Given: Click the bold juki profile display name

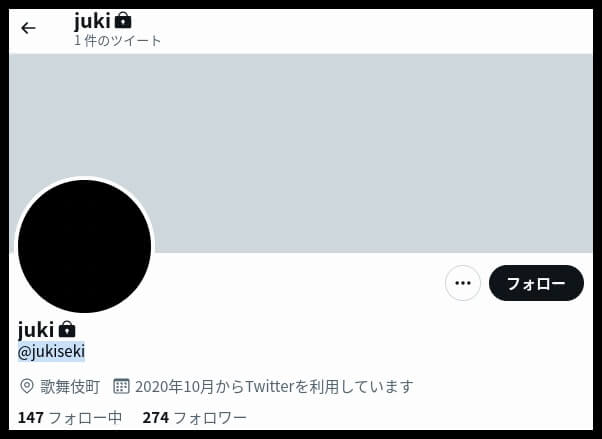Looking at the screenshot, I should 36,330.
